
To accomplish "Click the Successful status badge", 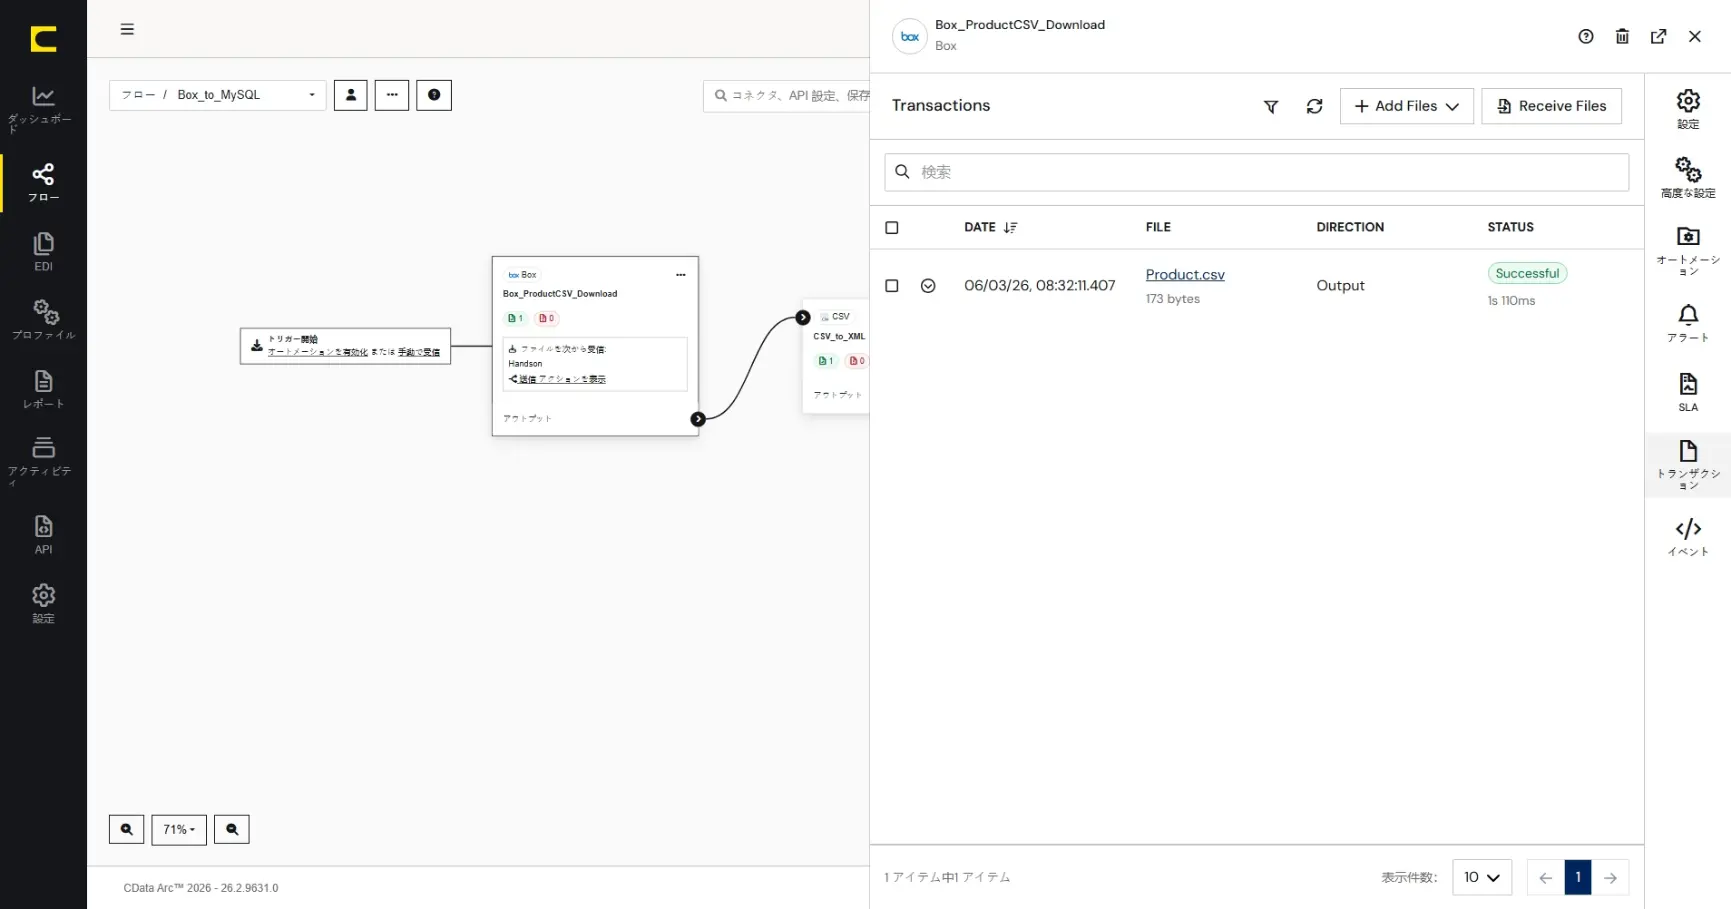I will 1527,273.
